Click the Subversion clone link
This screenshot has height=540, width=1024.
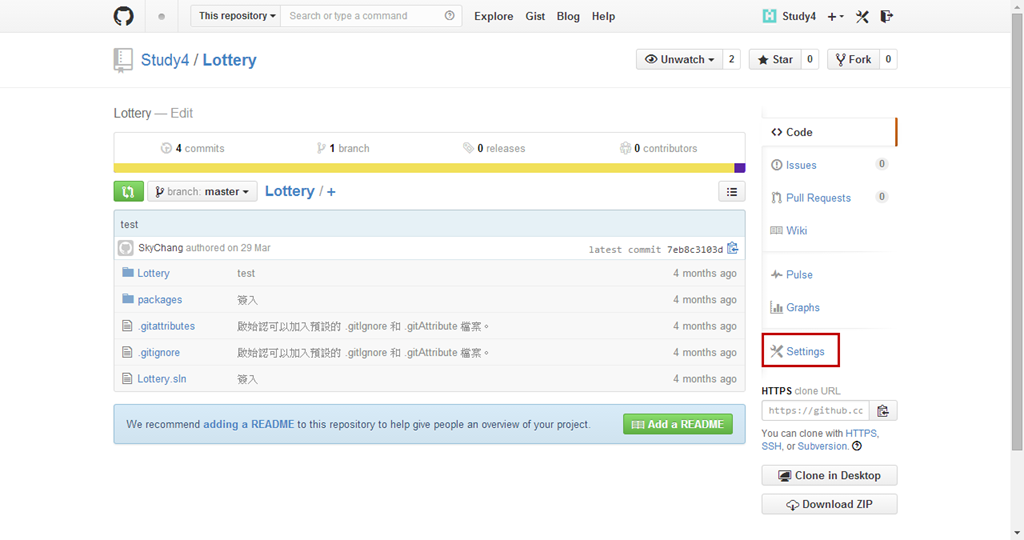pos(822,446)
